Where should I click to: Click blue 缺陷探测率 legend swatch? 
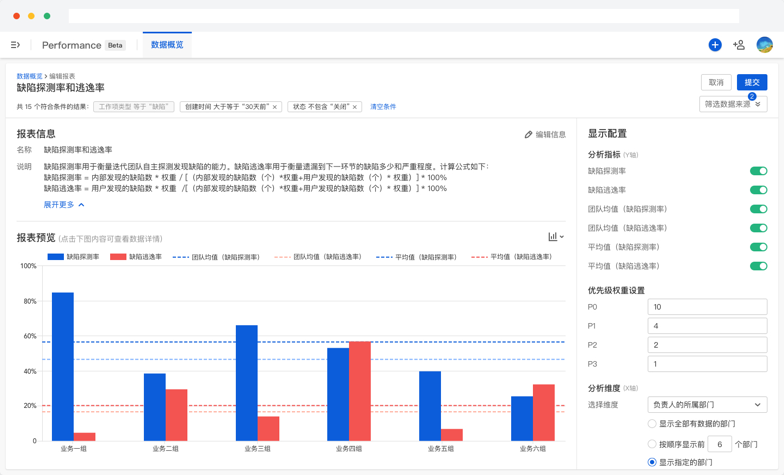[56, 257]
